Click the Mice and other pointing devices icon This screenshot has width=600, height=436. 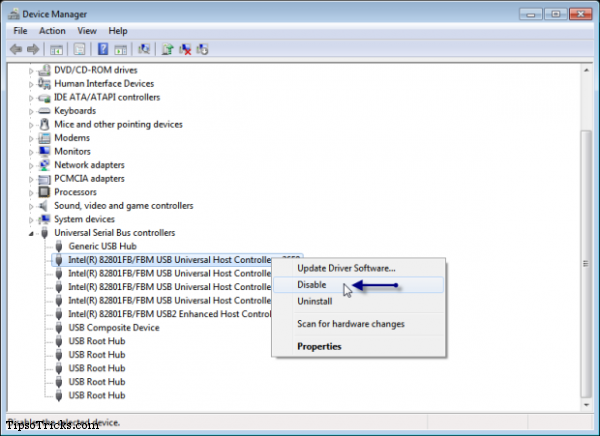(44, 124)
